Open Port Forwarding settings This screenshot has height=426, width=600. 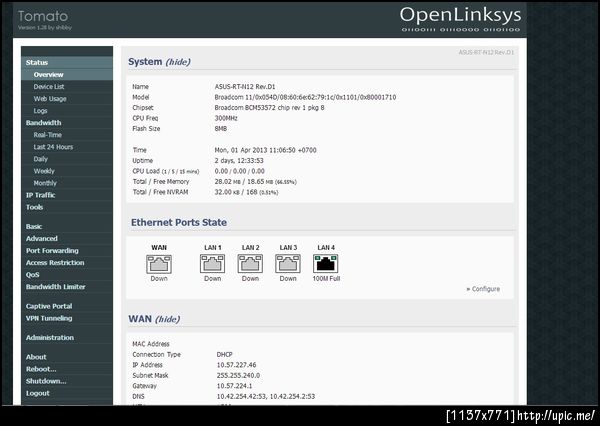tap(52, 251)
